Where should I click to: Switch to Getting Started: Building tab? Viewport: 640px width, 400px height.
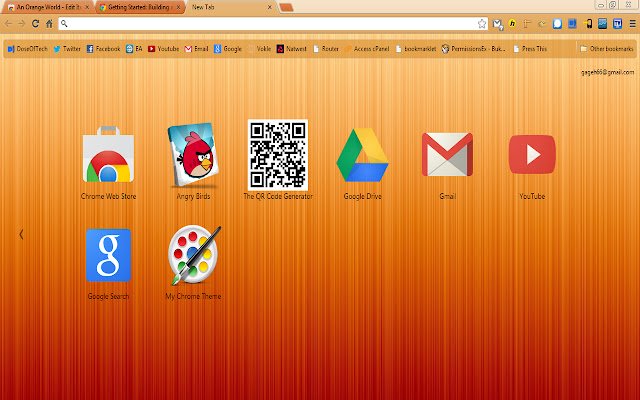[139, 7]
